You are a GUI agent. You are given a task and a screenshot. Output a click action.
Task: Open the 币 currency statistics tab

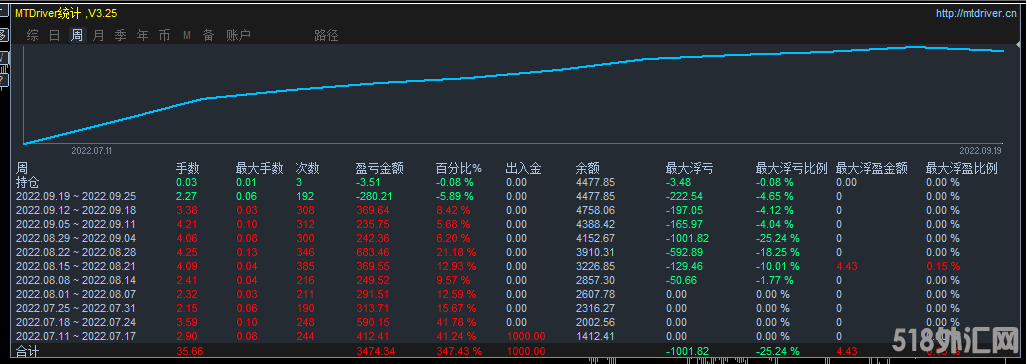tap(164, 35)
